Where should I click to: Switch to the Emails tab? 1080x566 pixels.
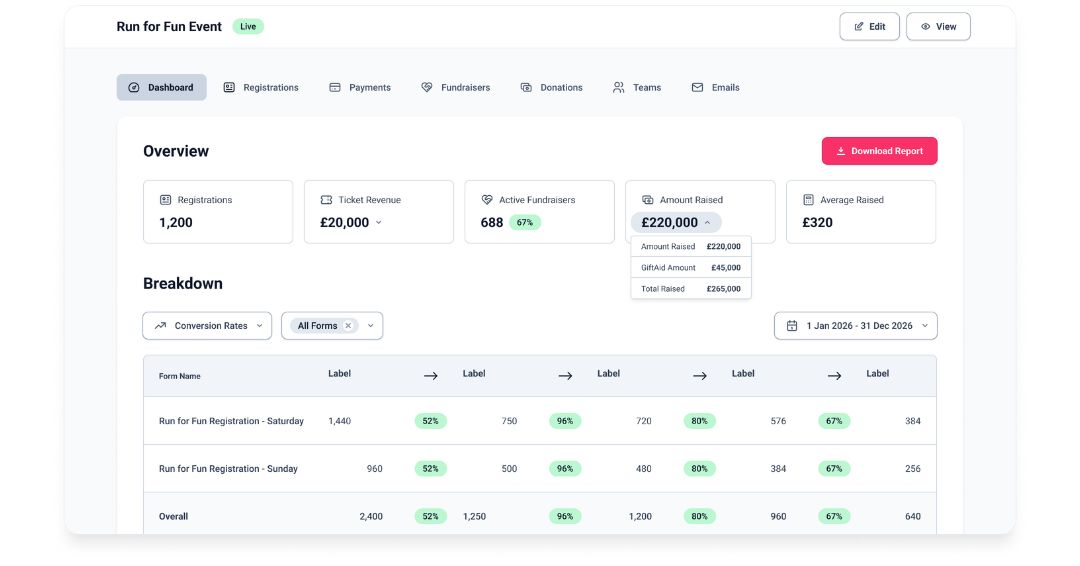pos(716,87)
